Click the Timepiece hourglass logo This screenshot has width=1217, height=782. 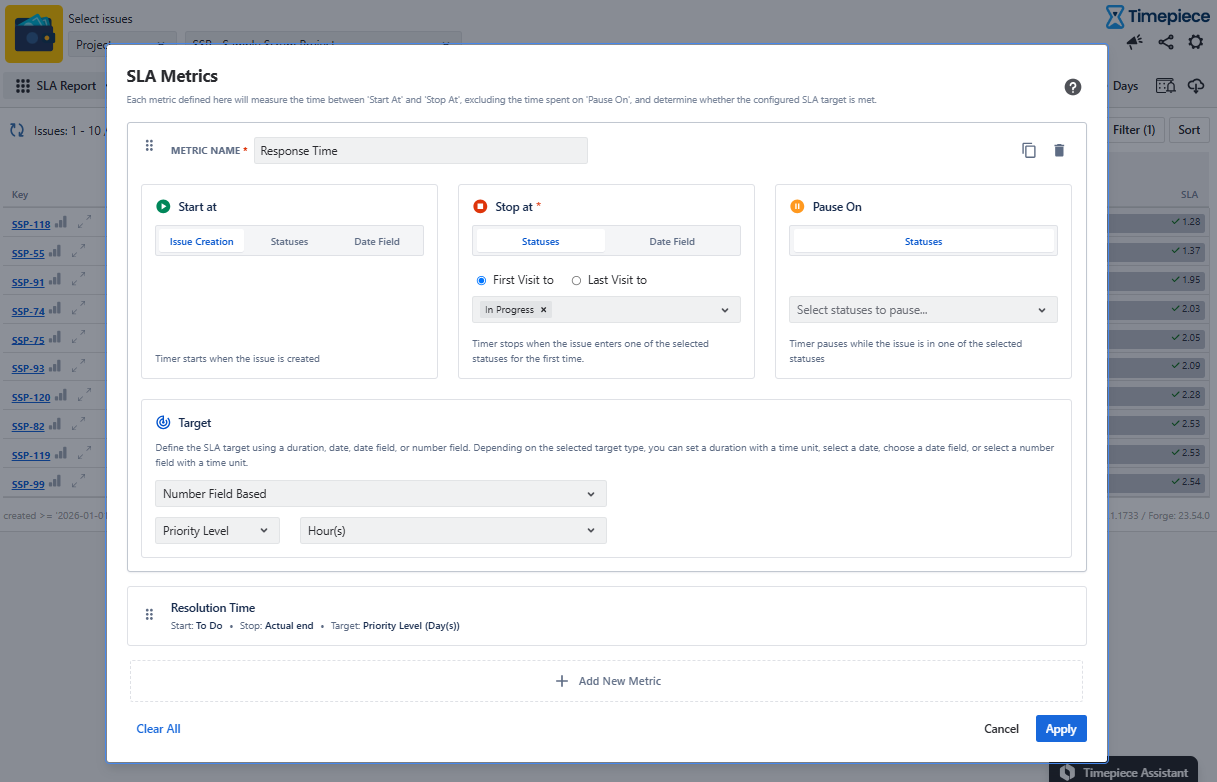1115,16
